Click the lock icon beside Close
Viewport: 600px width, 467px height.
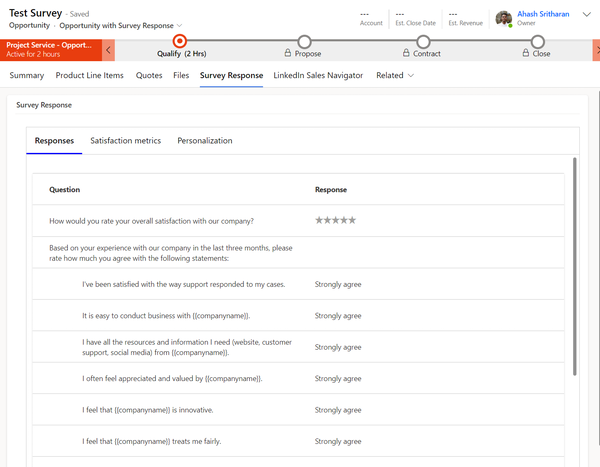pyautogui.click(x=526, y=53)
